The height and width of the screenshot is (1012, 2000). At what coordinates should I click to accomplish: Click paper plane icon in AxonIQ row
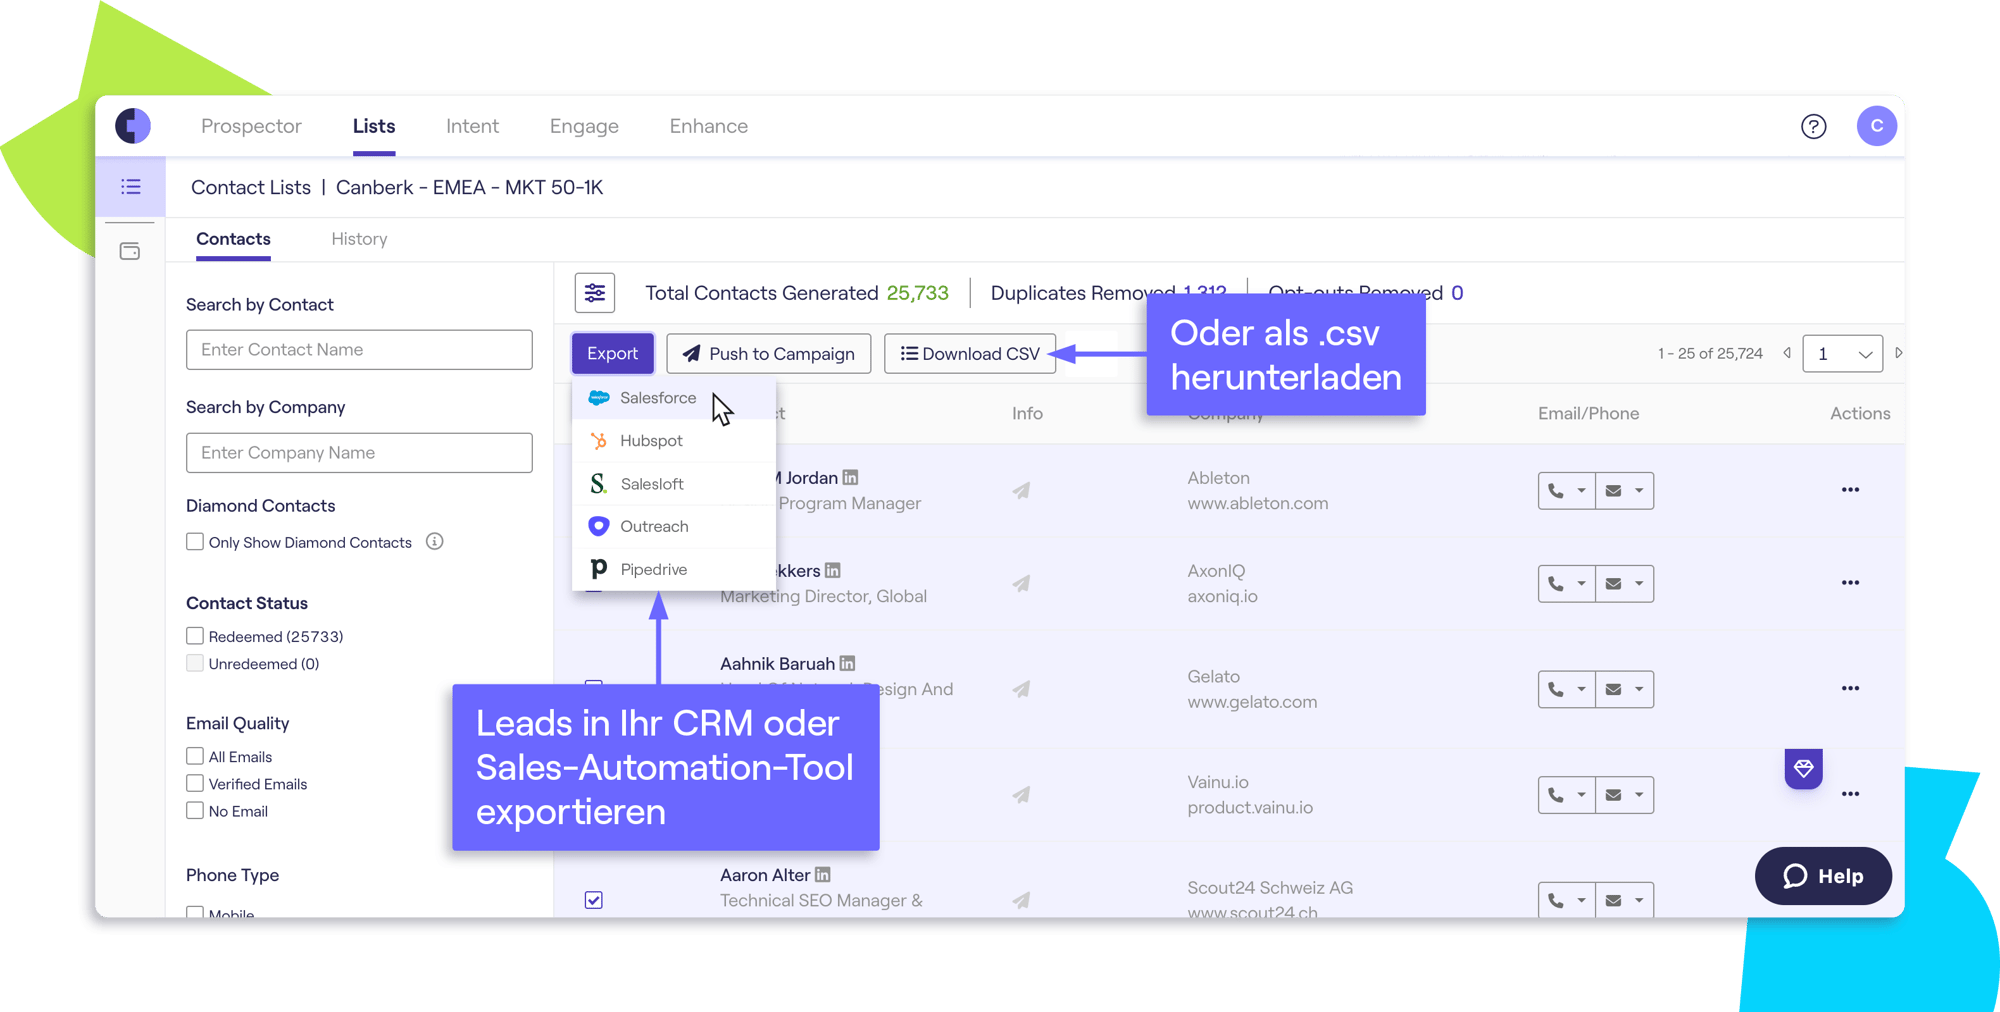(1021, 583)
